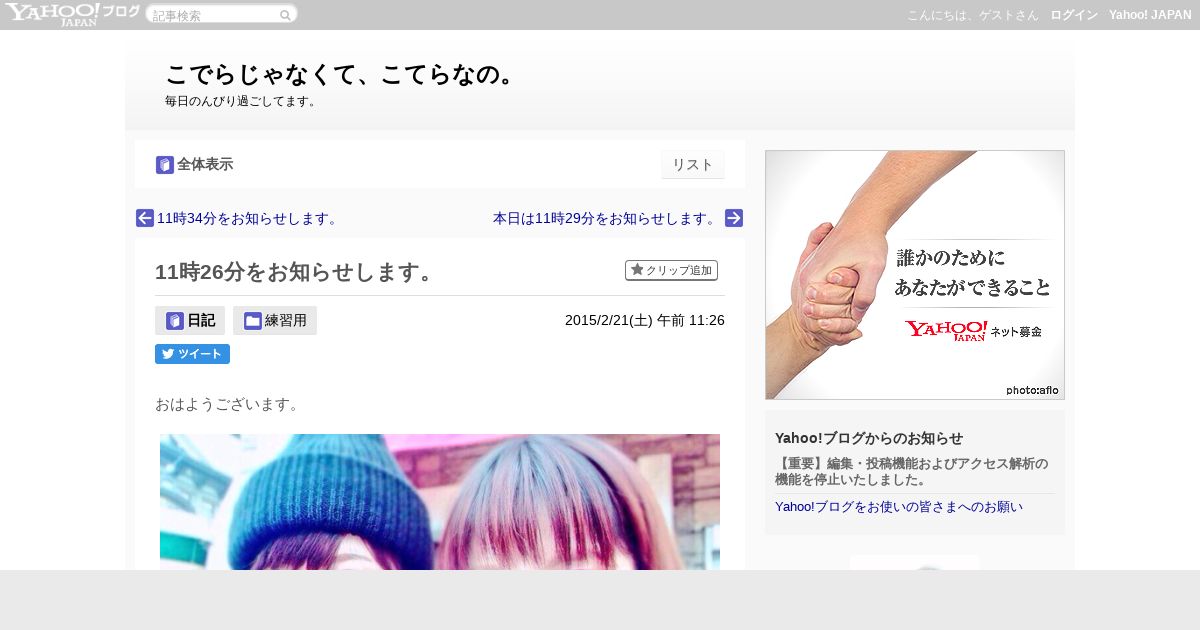1200x630 pixels.
Task: Click the Yahoo! Japan blog logo
Action: pos(72,14)
